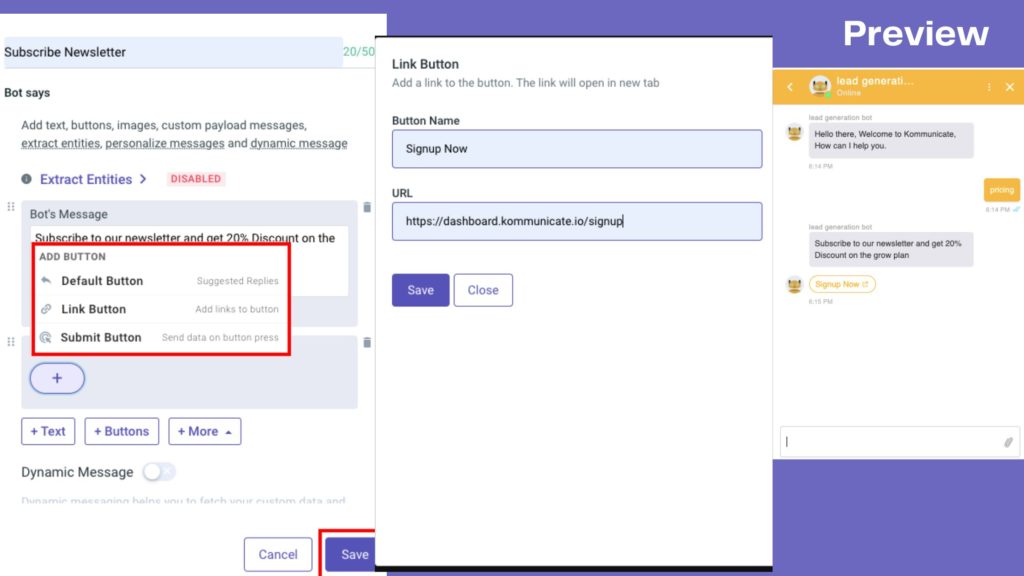Click the info icon beside Extract Entities

click(26, 179)
